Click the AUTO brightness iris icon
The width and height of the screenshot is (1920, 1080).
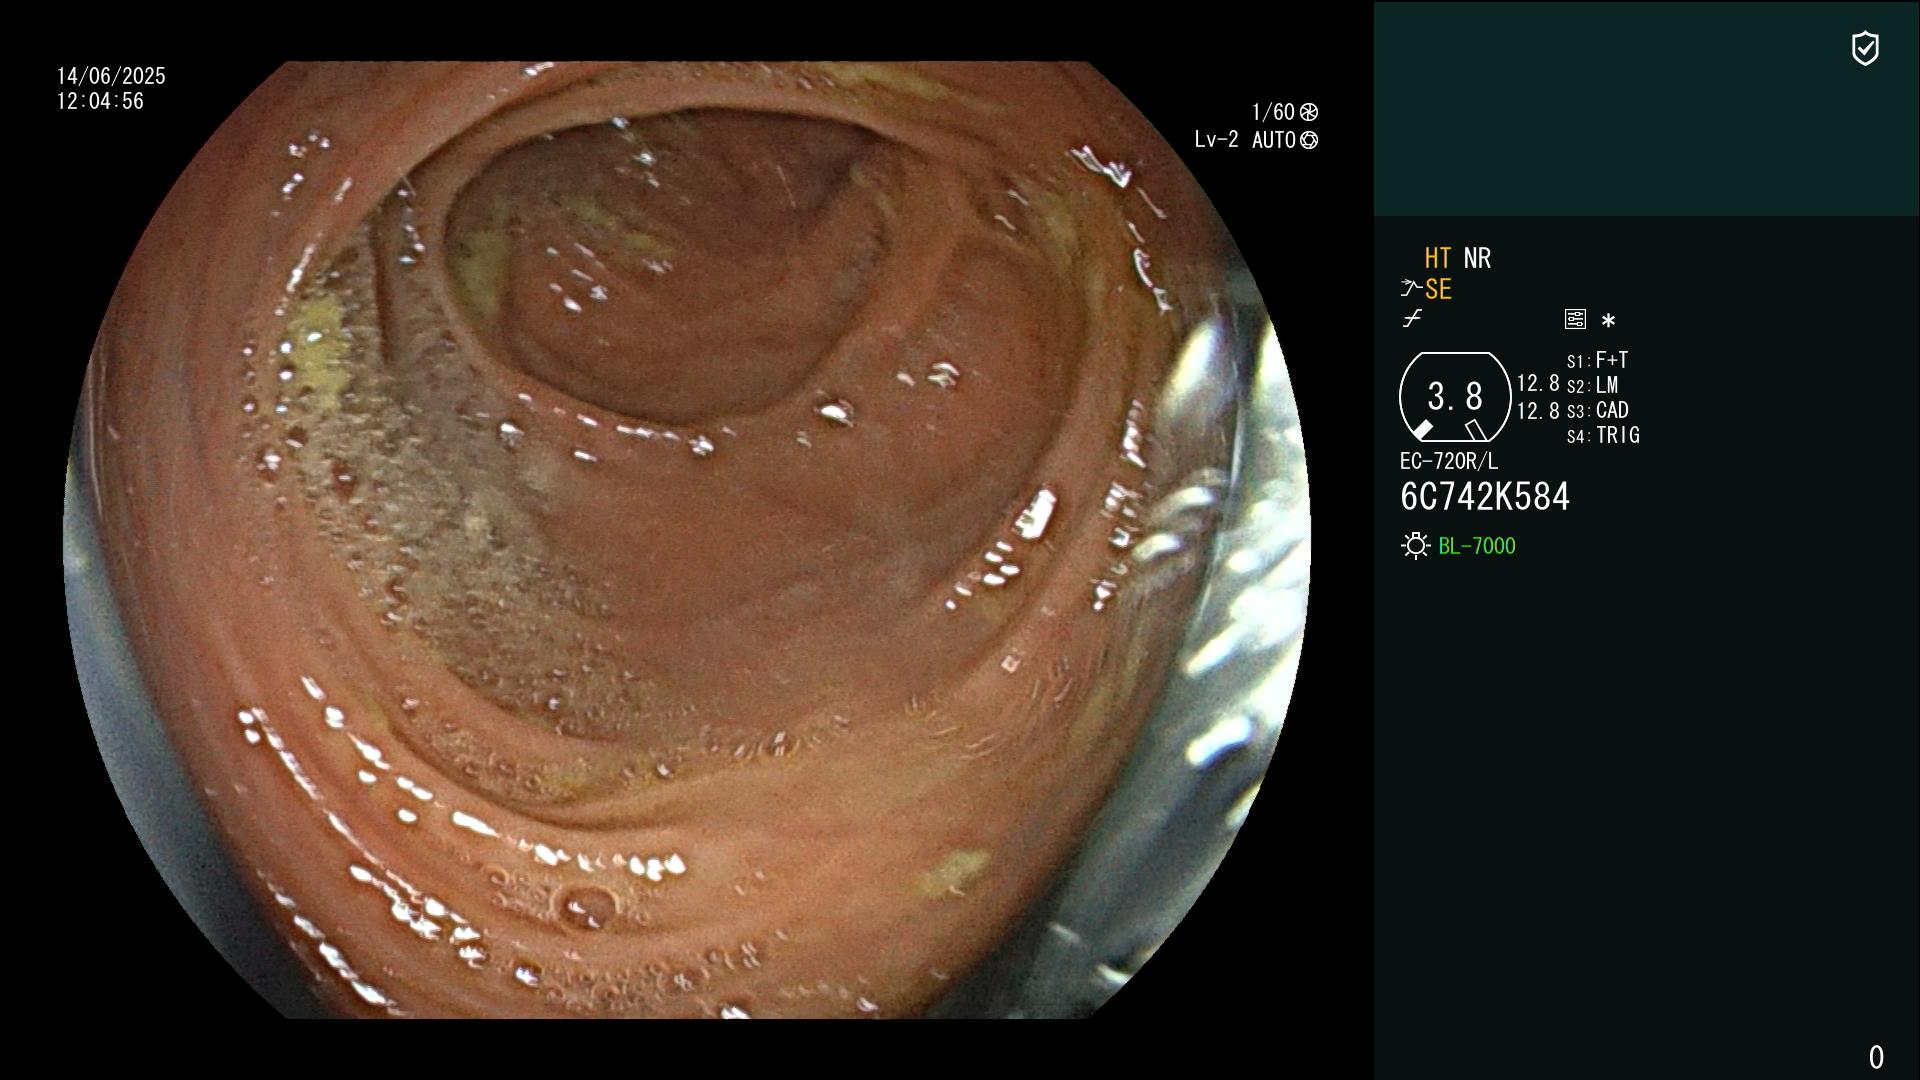point(1309,140)
